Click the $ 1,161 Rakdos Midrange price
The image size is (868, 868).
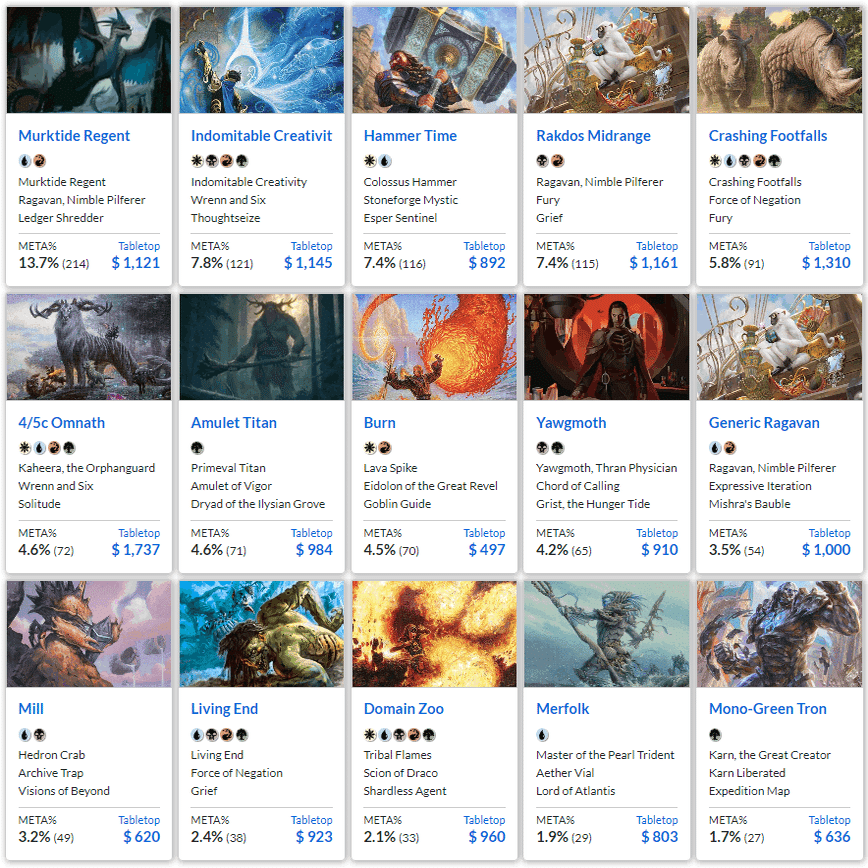[653, 263]
